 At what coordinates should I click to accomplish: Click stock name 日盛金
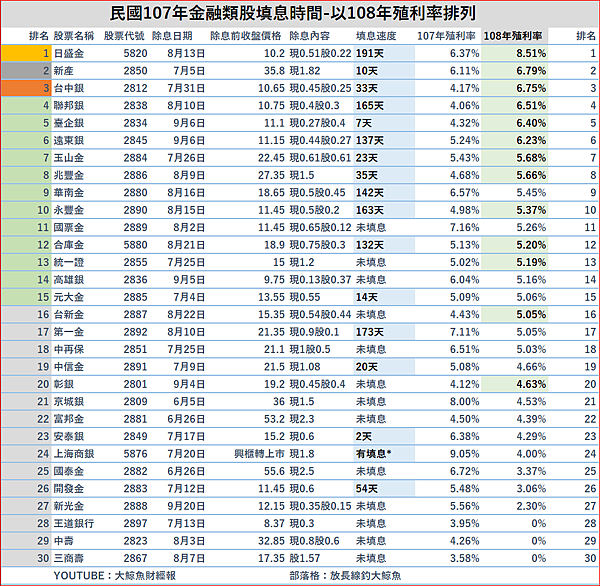(x=68, y=53)
